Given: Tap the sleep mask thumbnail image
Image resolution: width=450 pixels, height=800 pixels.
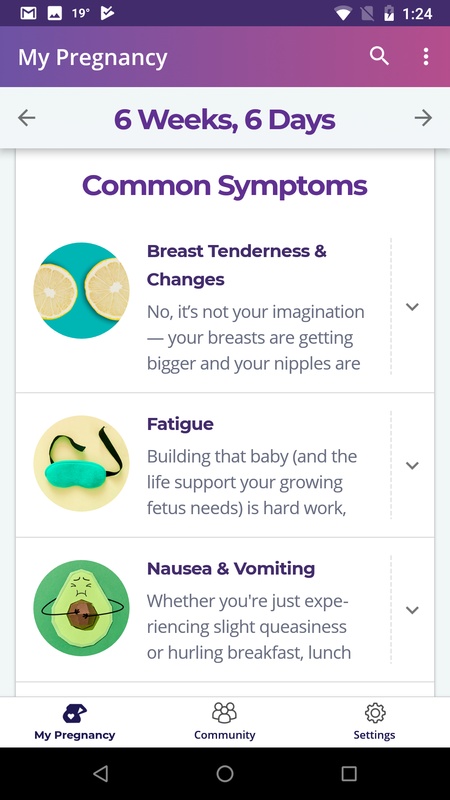Looking at the screenshot, I should point(81,463).
